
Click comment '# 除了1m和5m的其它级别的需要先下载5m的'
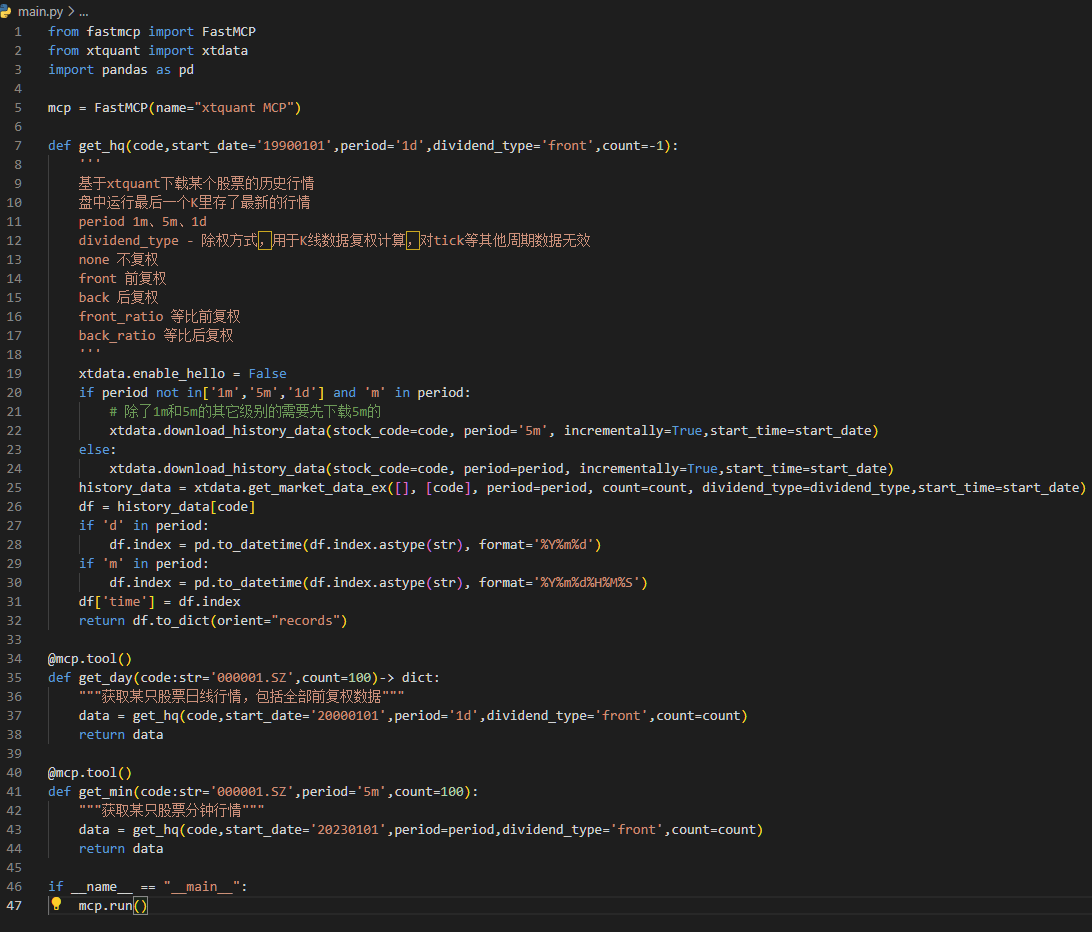pyautogui.click(x=245, y=412)
